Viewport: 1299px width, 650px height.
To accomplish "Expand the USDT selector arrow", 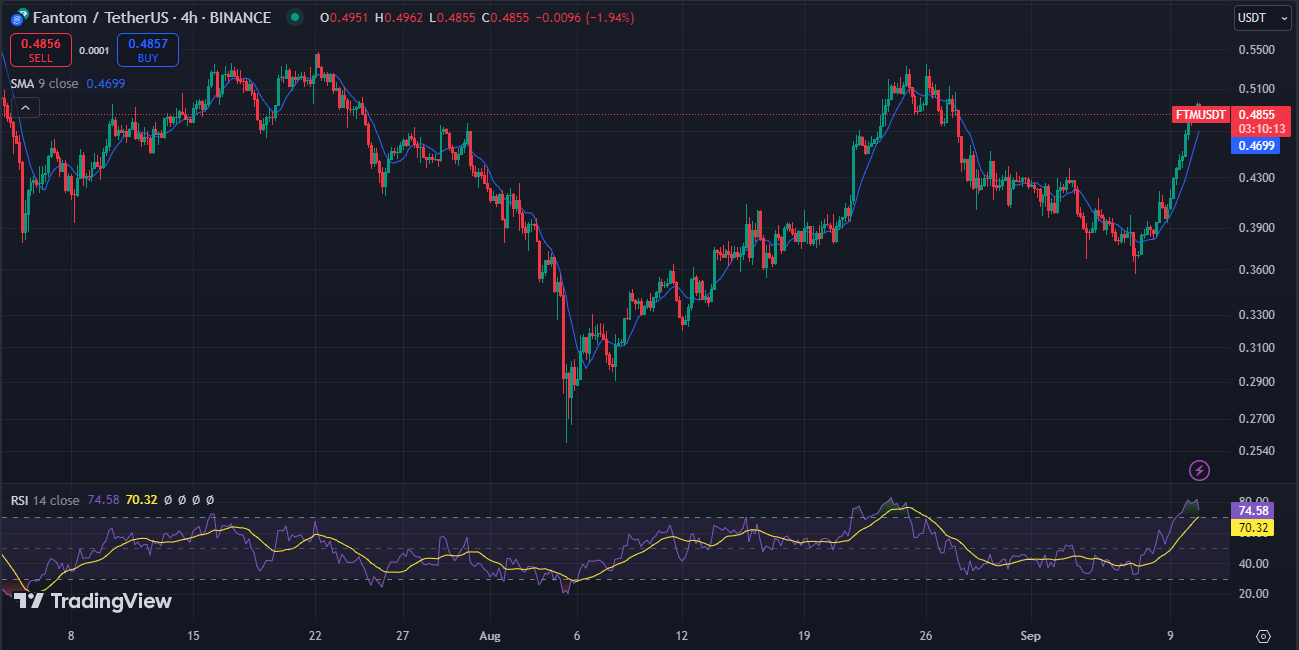I will click(x=1285, y=18).
